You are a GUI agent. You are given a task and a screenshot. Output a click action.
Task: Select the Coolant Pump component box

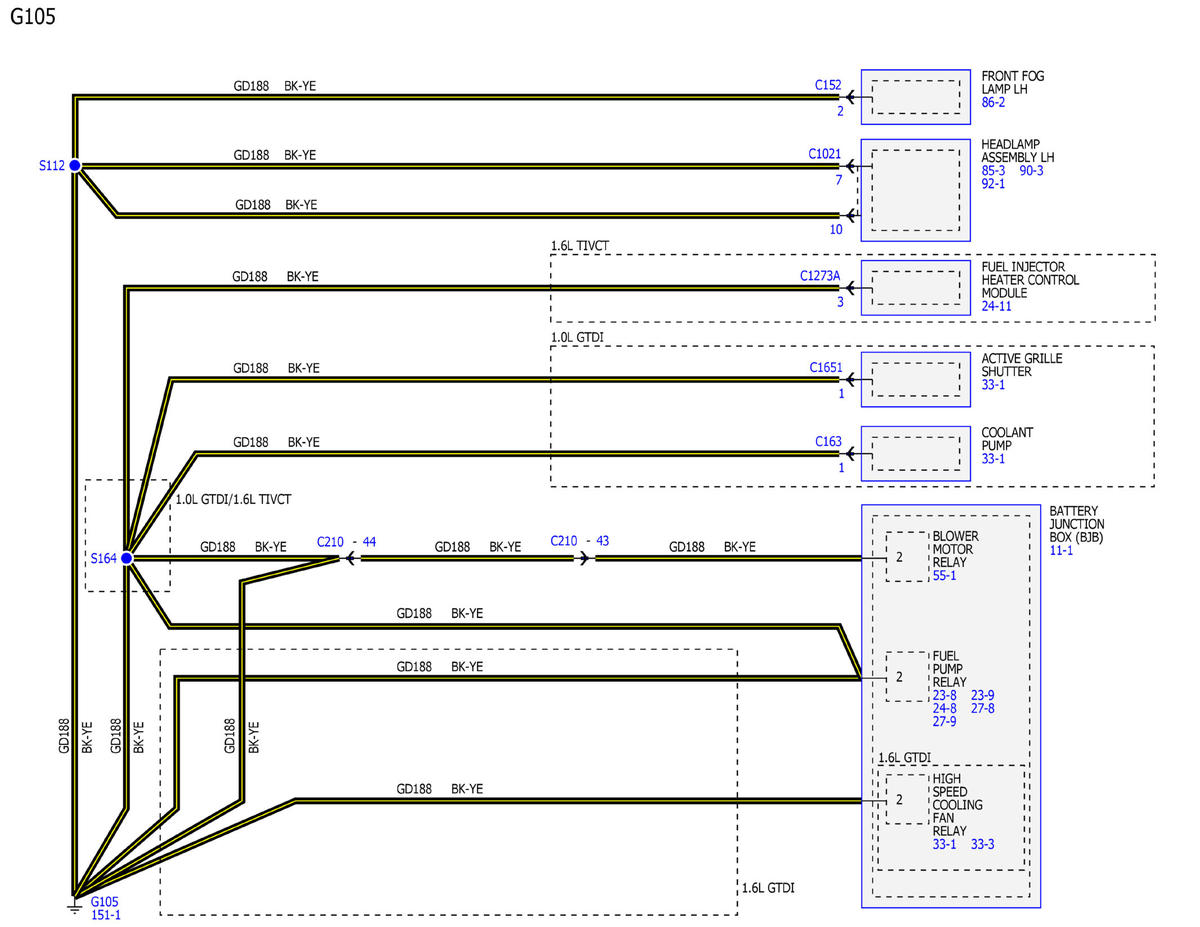(x=915, y=453)
